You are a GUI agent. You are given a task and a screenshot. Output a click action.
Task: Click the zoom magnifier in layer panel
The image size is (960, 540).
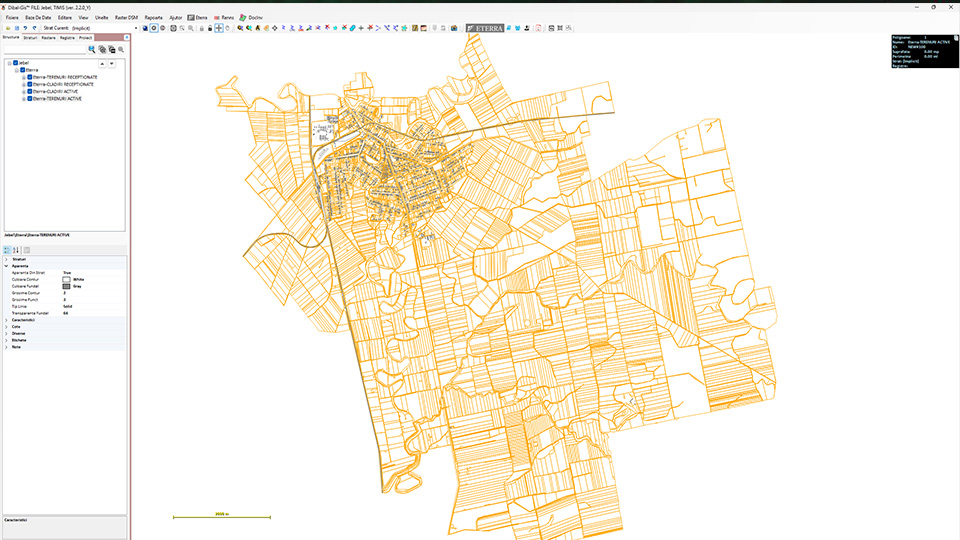121,49
